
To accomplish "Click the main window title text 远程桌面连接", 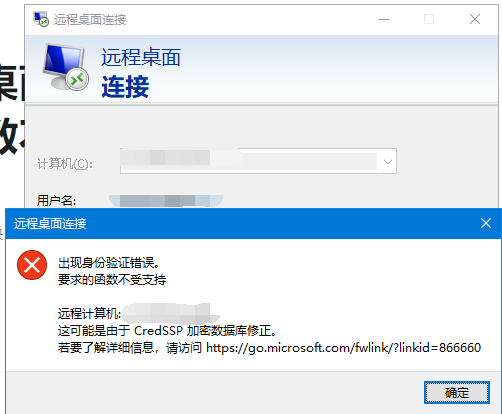I will click(x=90, y=20).
